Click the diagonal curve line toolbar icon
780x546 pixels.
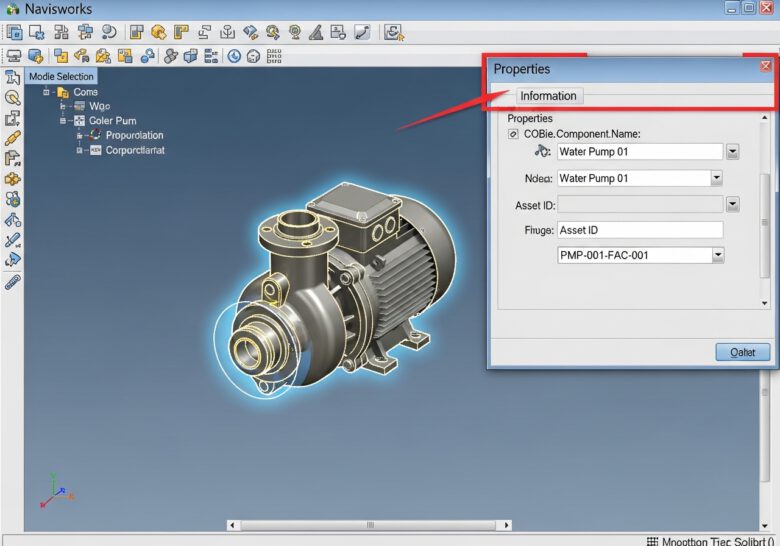pos(362,32)
